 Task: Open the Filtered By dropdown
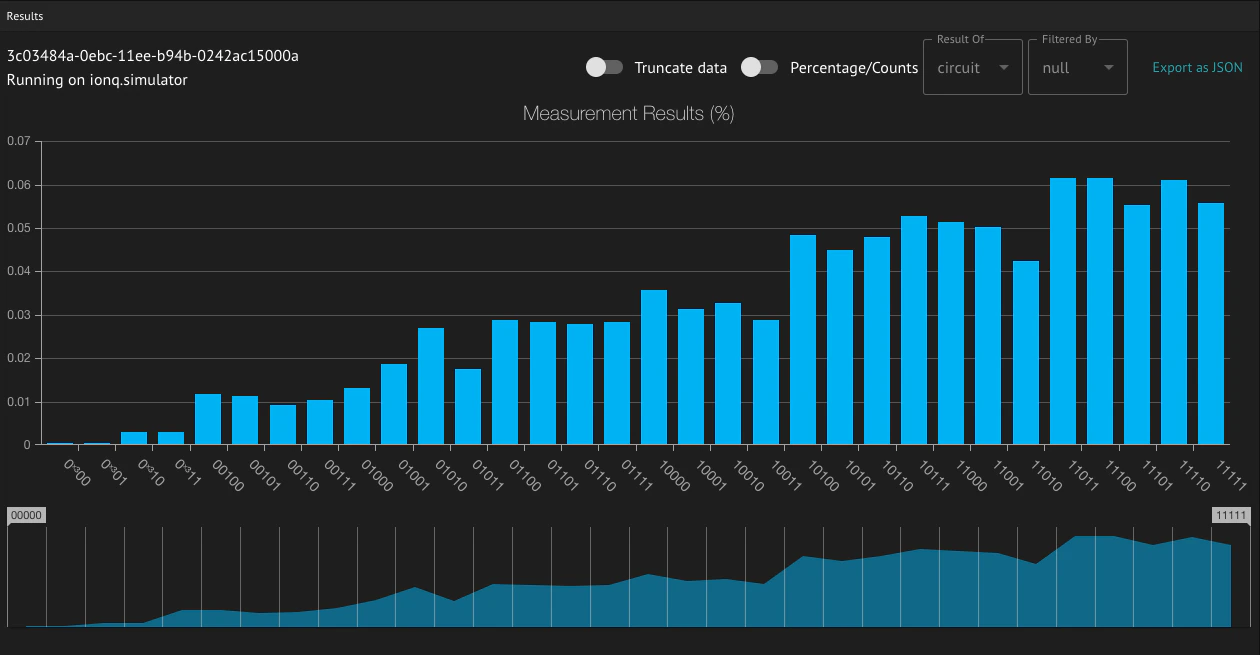[x=1078, y=67]
